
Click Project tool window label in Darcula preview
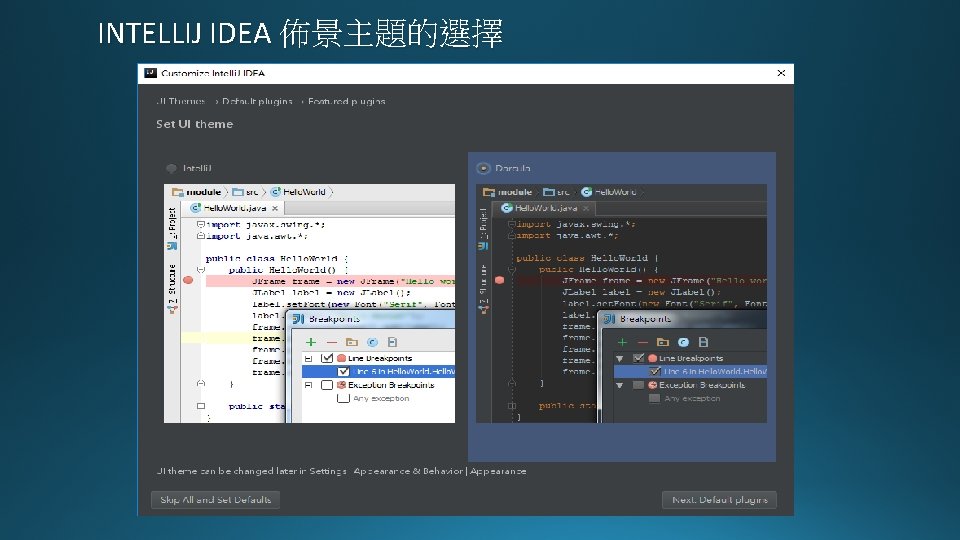tap(483, 223)
